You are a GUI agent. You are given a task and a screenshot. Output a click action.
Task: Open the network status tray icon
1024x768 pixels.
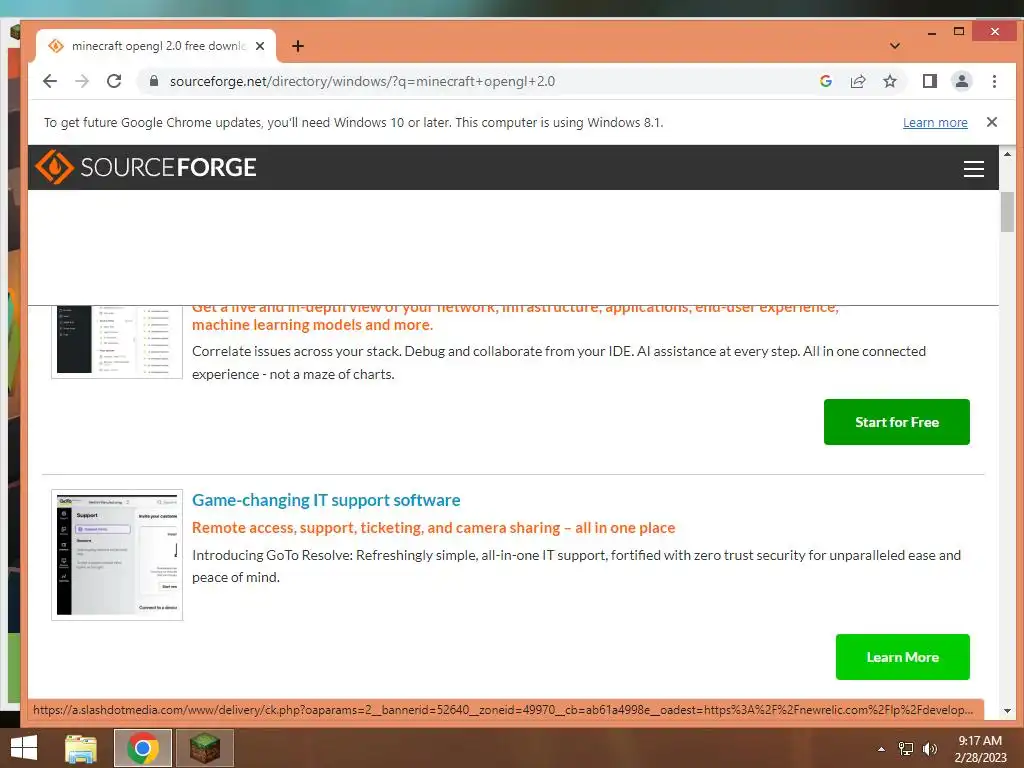click(x=906, y=749)
